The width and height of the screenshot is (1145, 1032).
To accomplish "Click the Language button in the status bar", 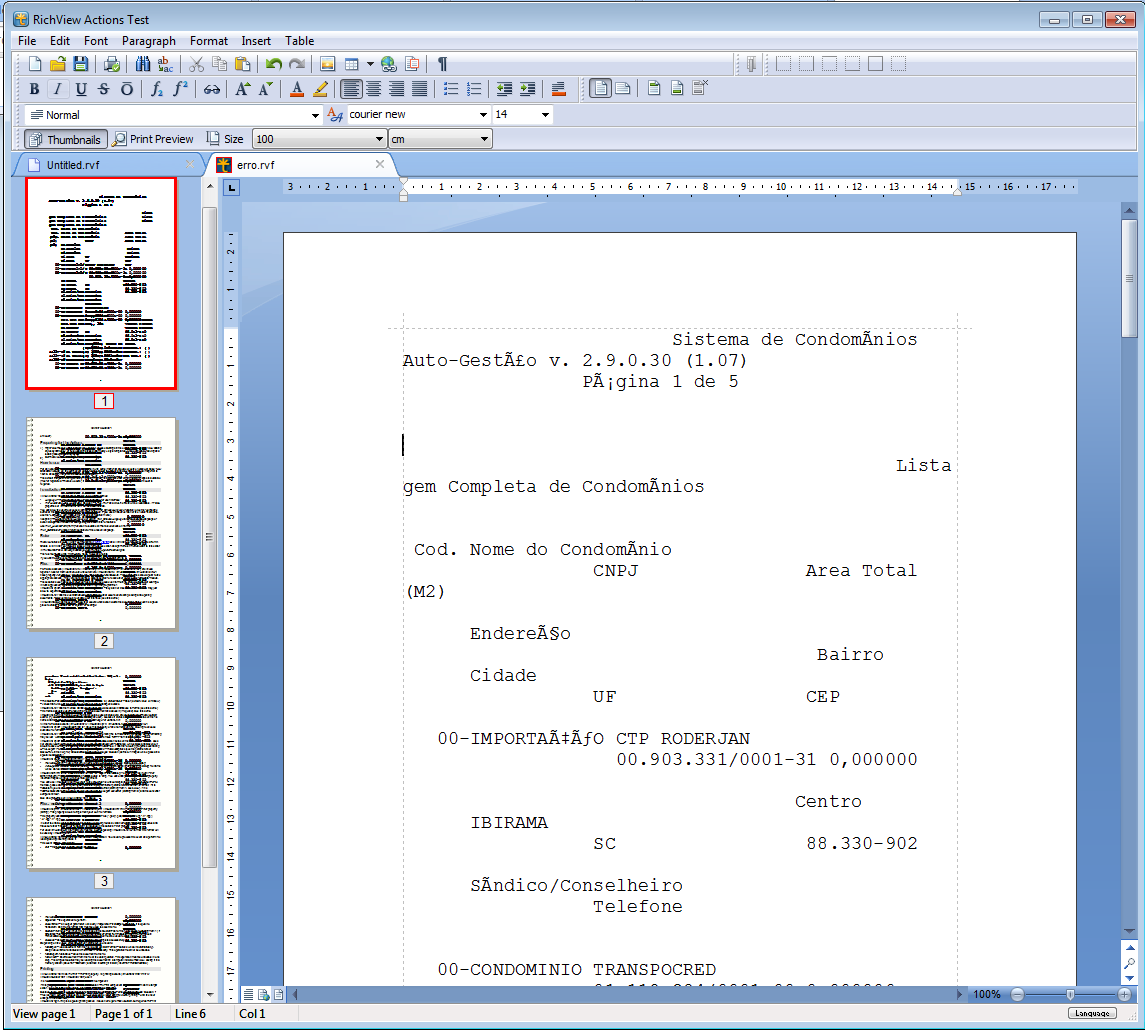I will (x=1092, y=1013).
